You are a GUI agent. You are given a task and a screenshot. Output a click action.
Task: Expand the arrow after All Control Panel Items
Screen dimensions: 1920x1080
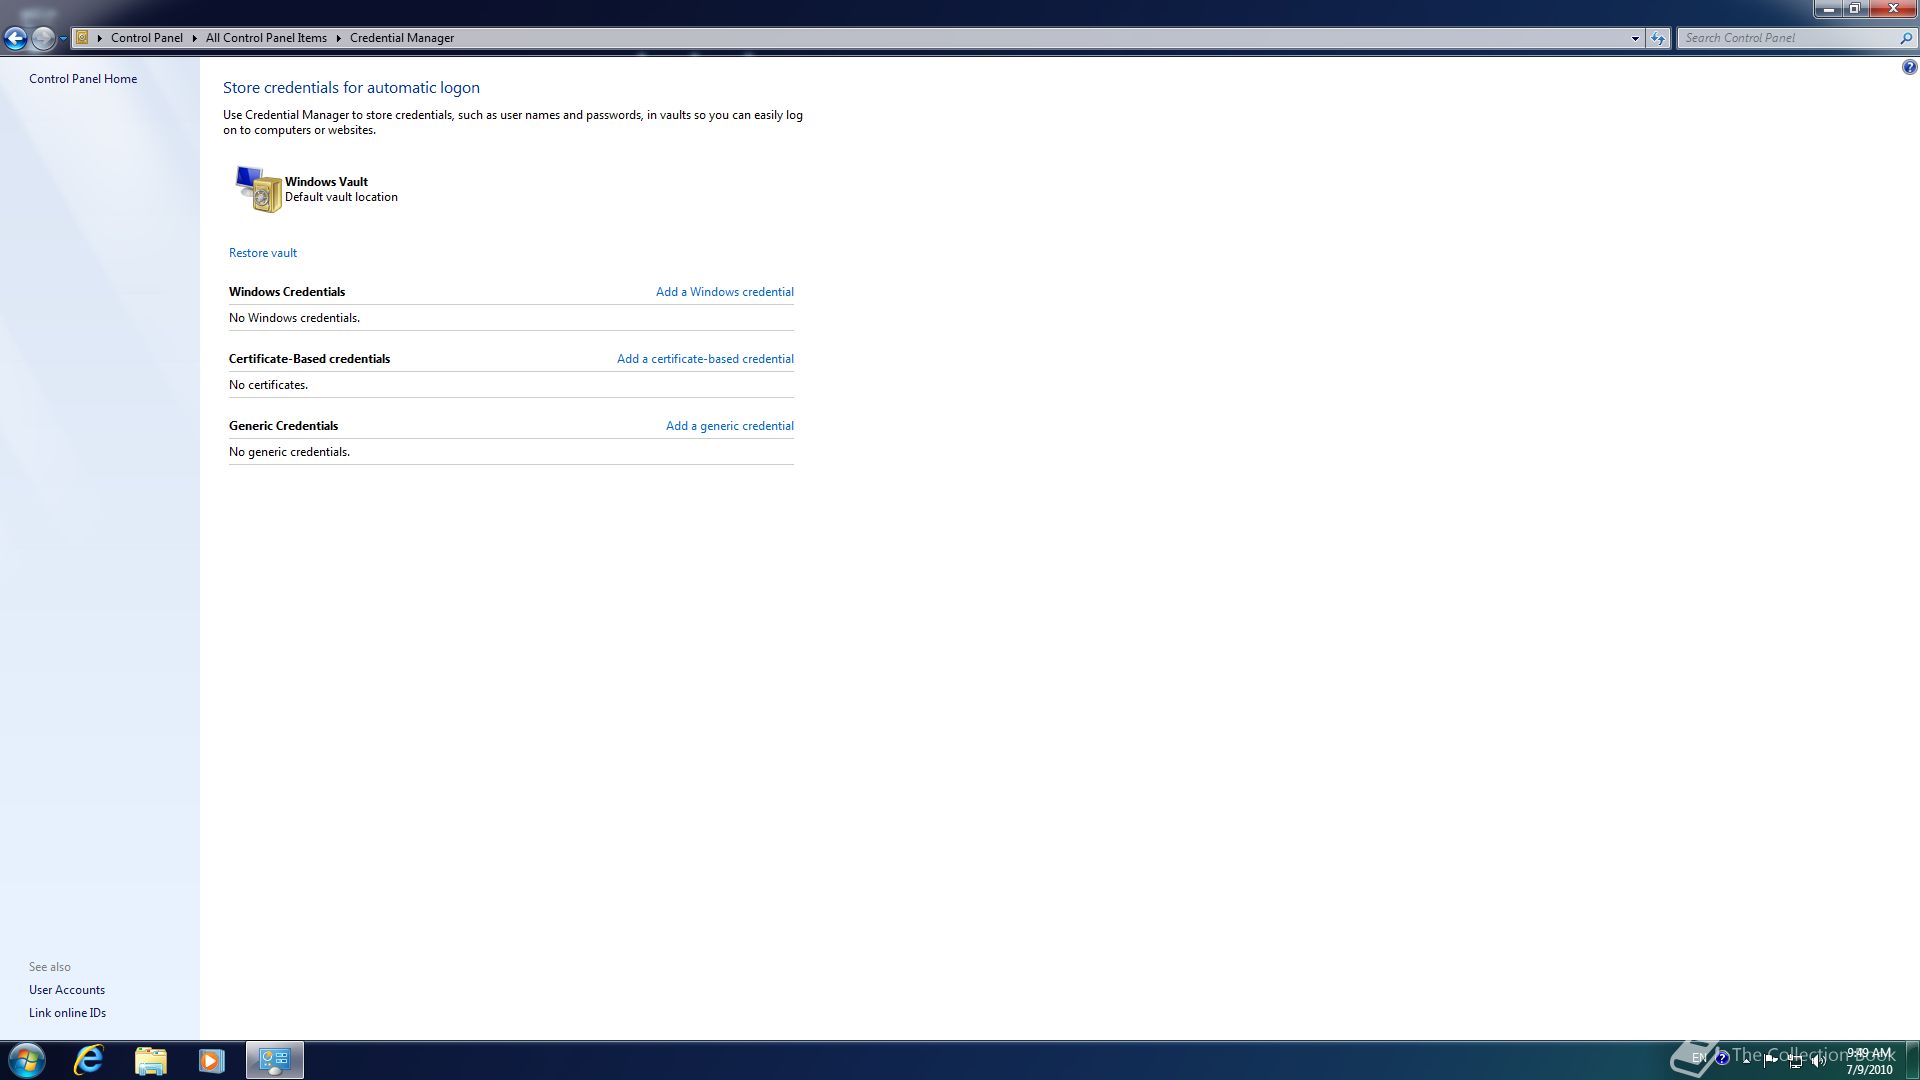[x=339, y=38]
